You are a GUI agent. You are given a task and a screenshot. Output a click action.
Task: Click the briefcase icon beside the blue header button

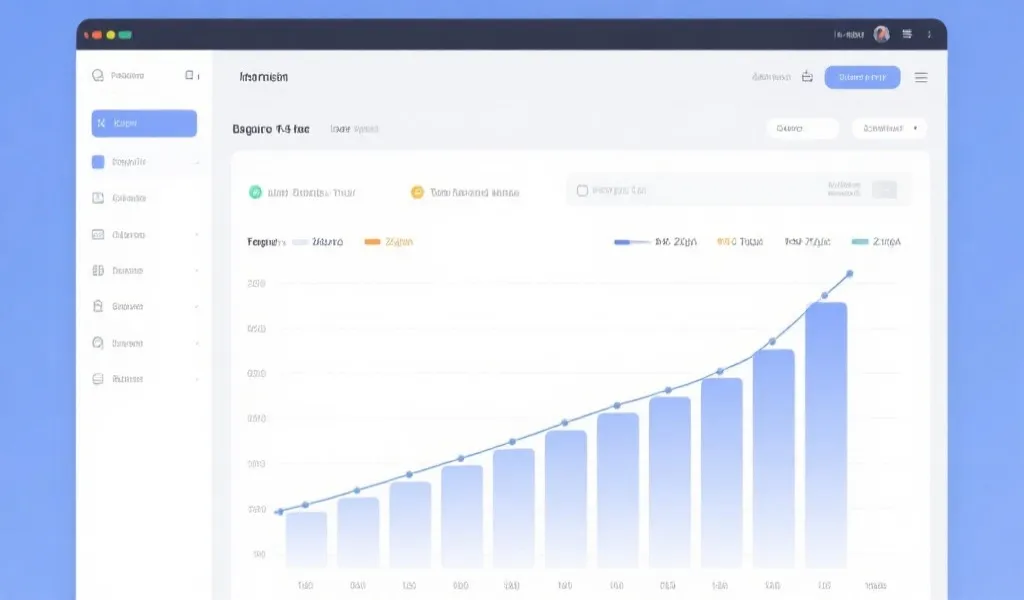[x=807, y=77]
